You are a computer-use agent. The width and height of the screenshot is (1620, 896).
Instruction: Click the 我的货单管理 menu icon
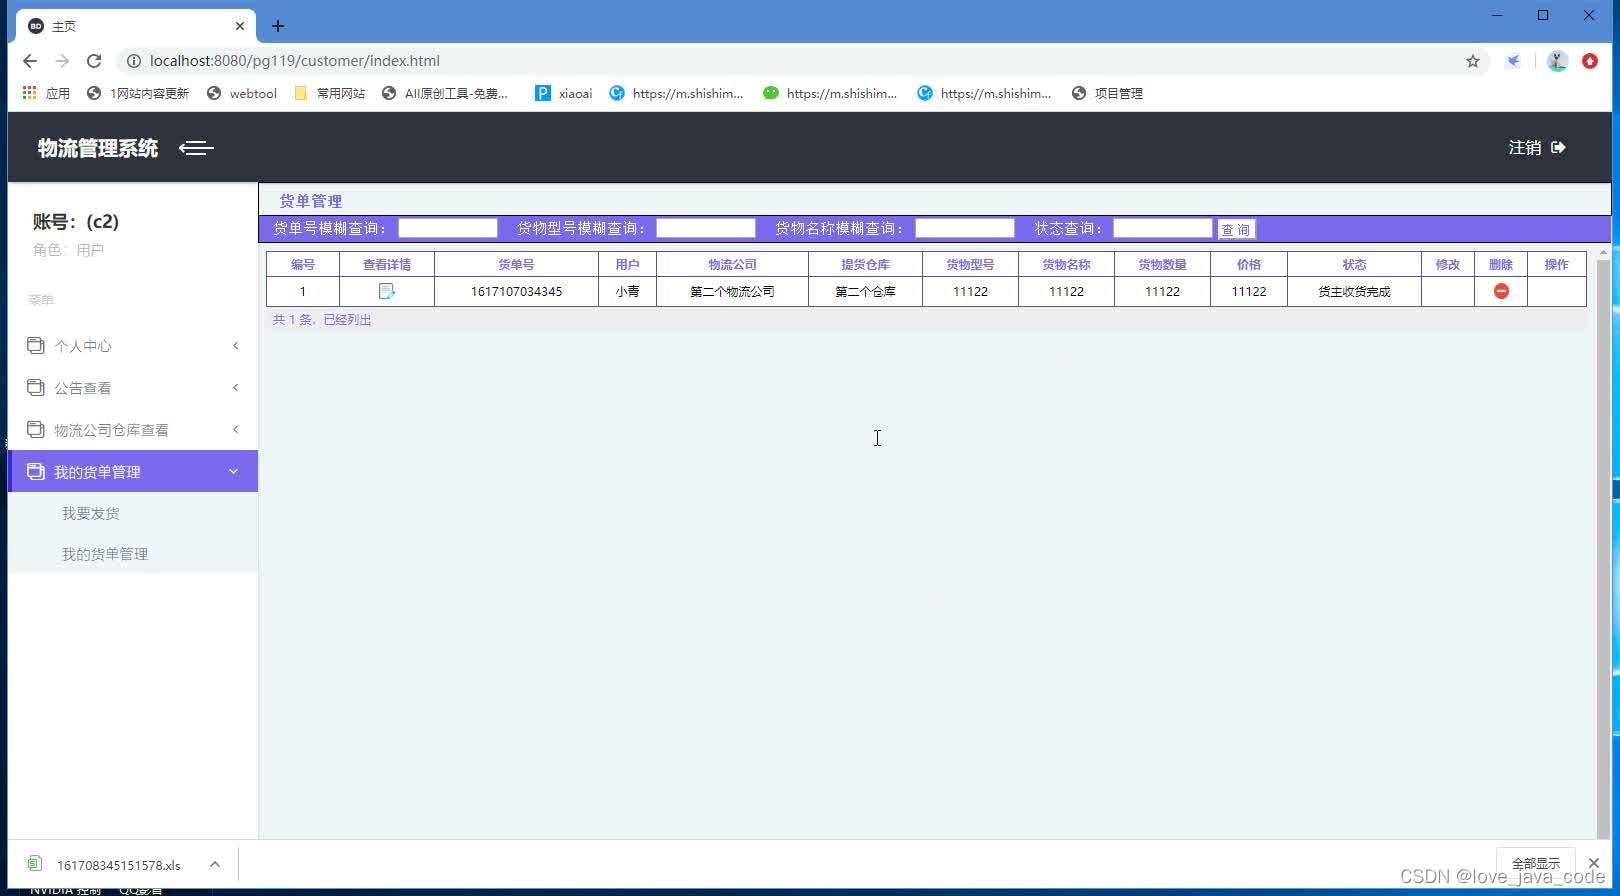click(36, 471)
